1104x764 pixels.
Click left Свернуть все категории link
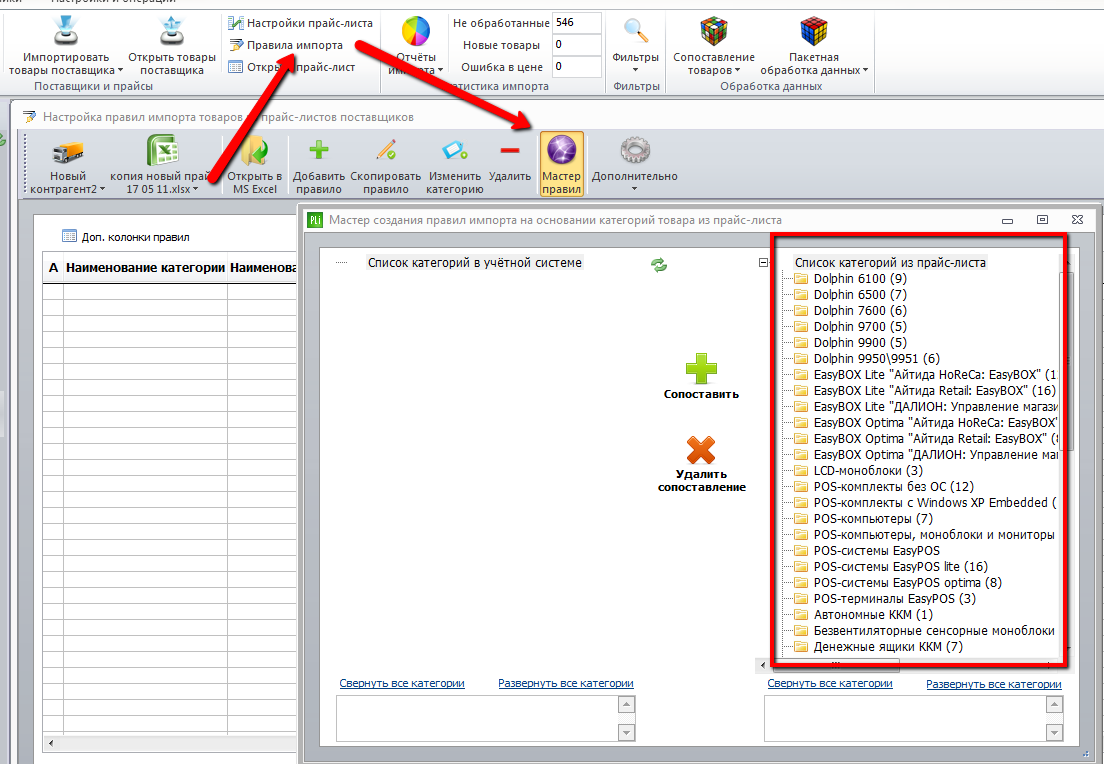click(402, 683)
